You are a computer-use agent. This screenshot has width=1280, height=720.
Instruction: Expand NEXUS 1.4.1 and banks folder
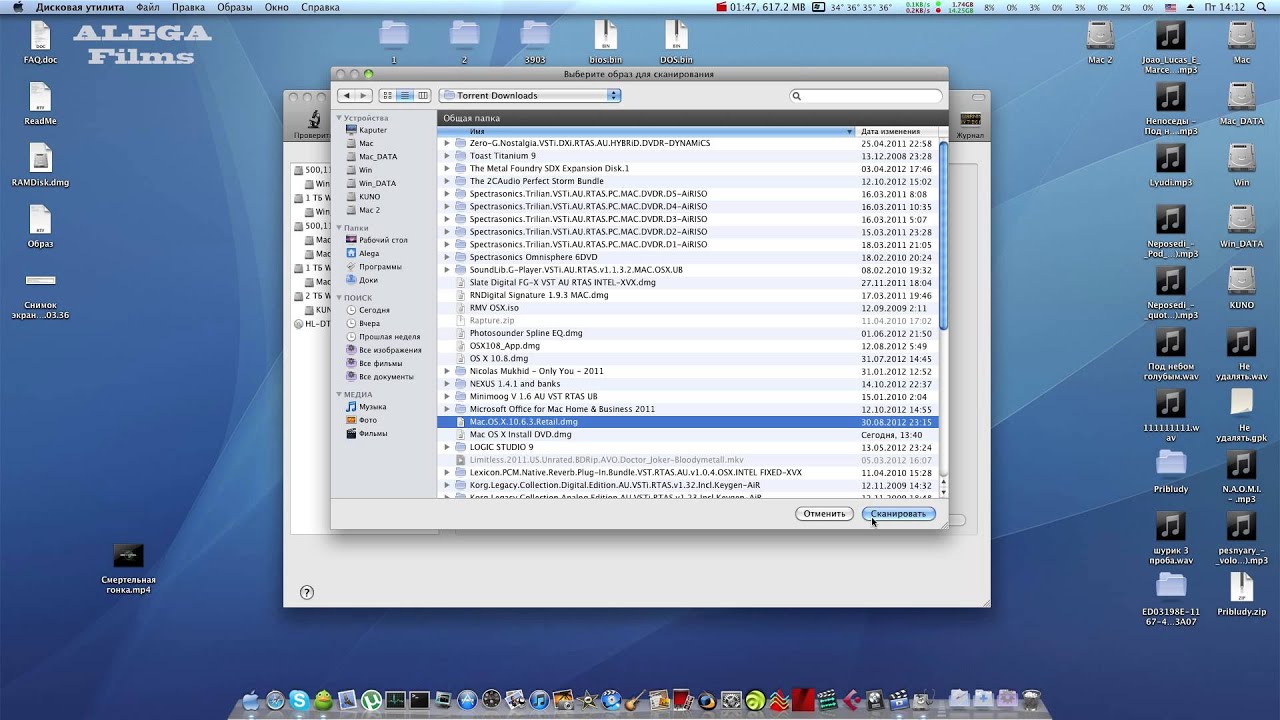447,384
